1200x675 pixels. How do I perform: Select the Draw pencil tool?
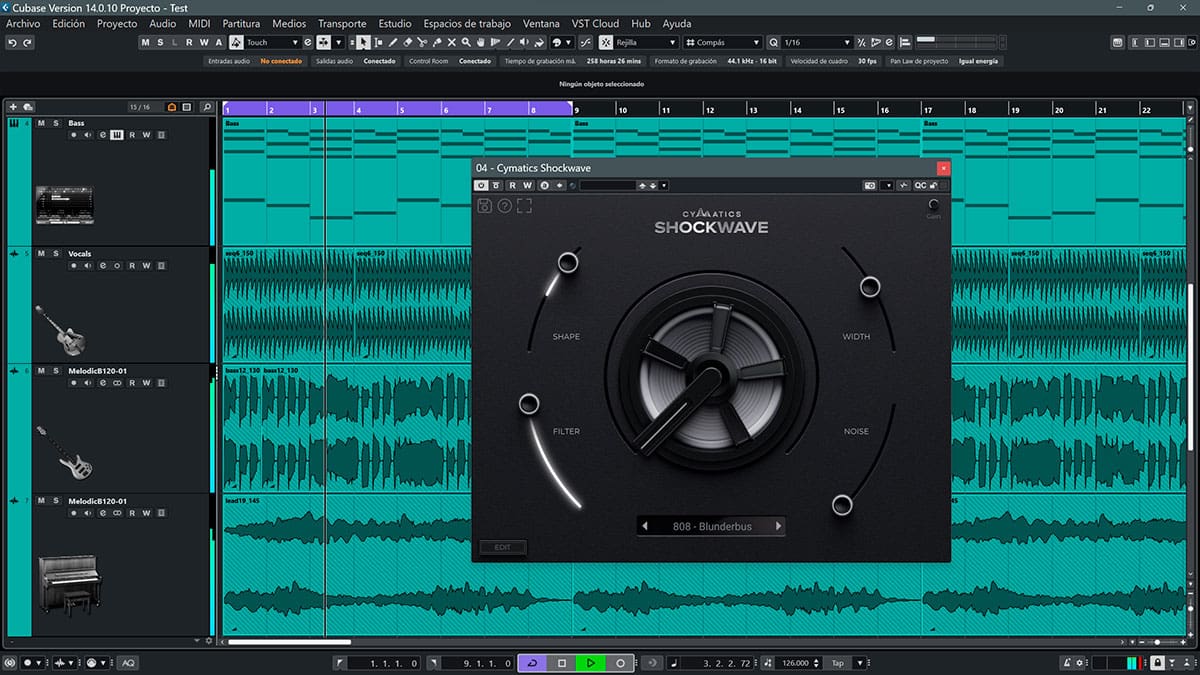click(x=393, y=42)
